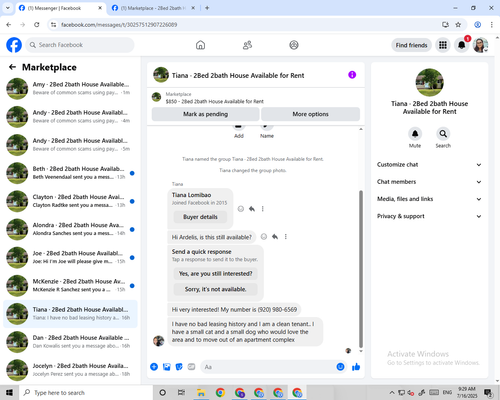Click the purple conversation info icon
Image resolution: width=500 pixels, height=400 pixels.
tap(352, 75)
